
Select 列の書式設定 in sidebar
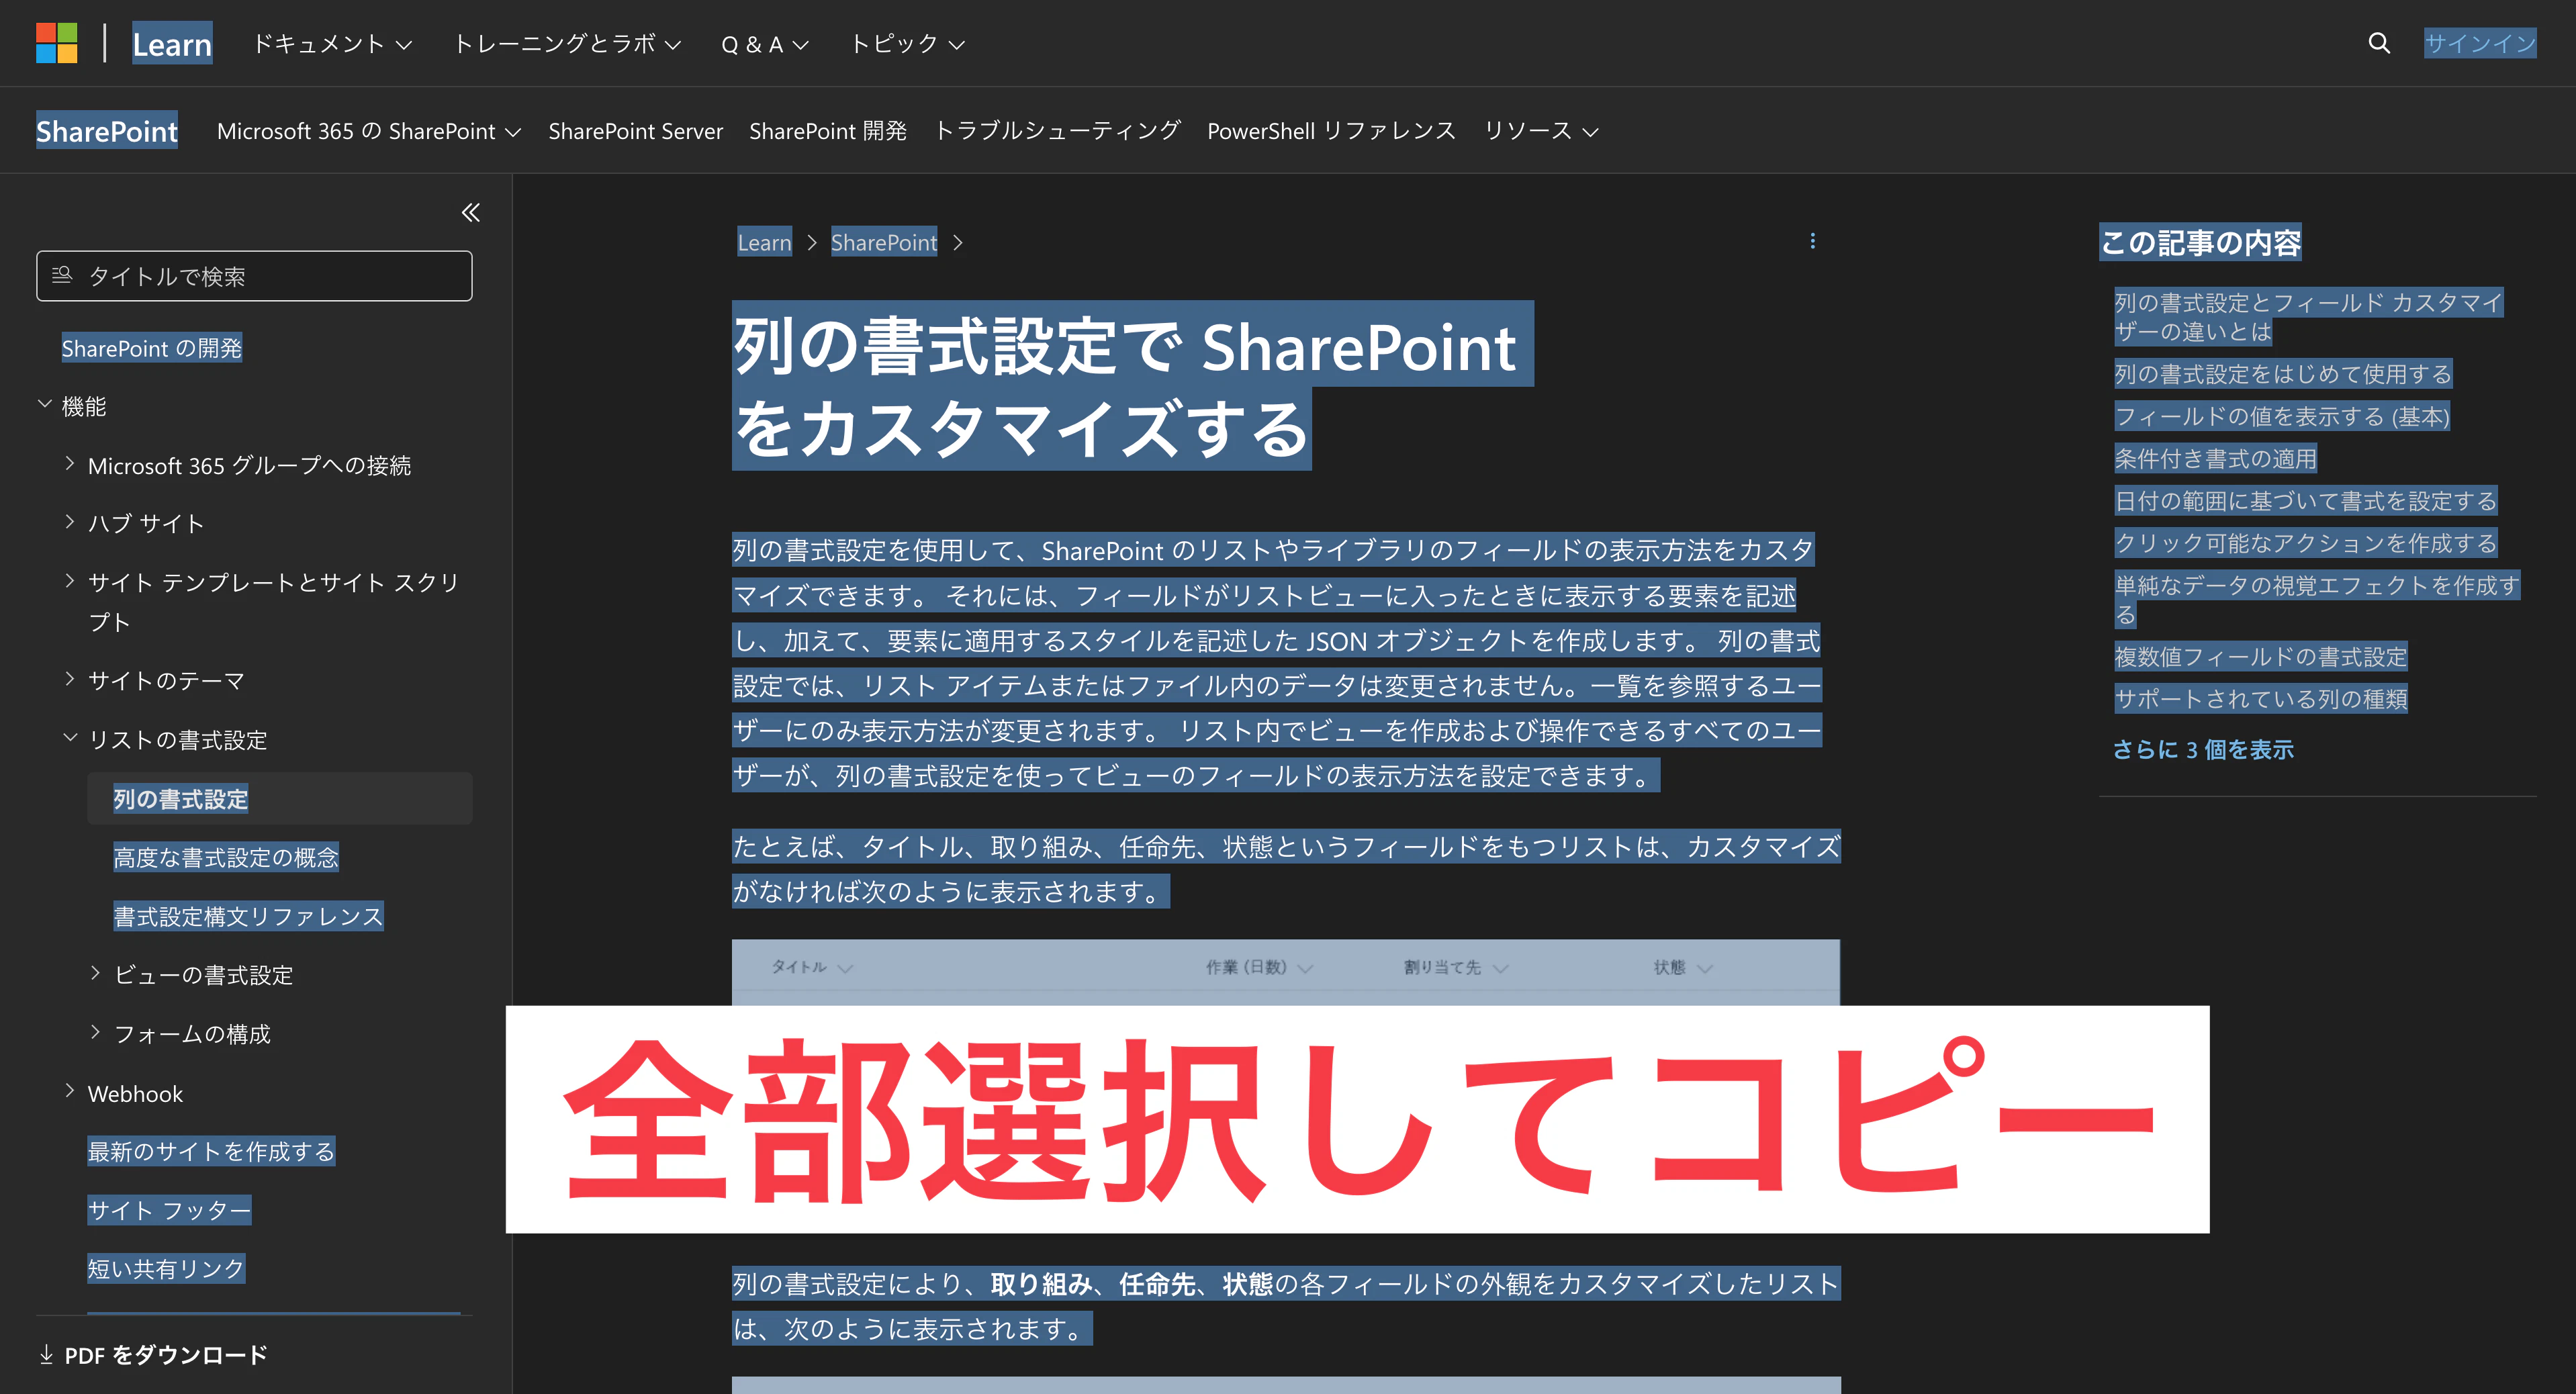point(180,799)
